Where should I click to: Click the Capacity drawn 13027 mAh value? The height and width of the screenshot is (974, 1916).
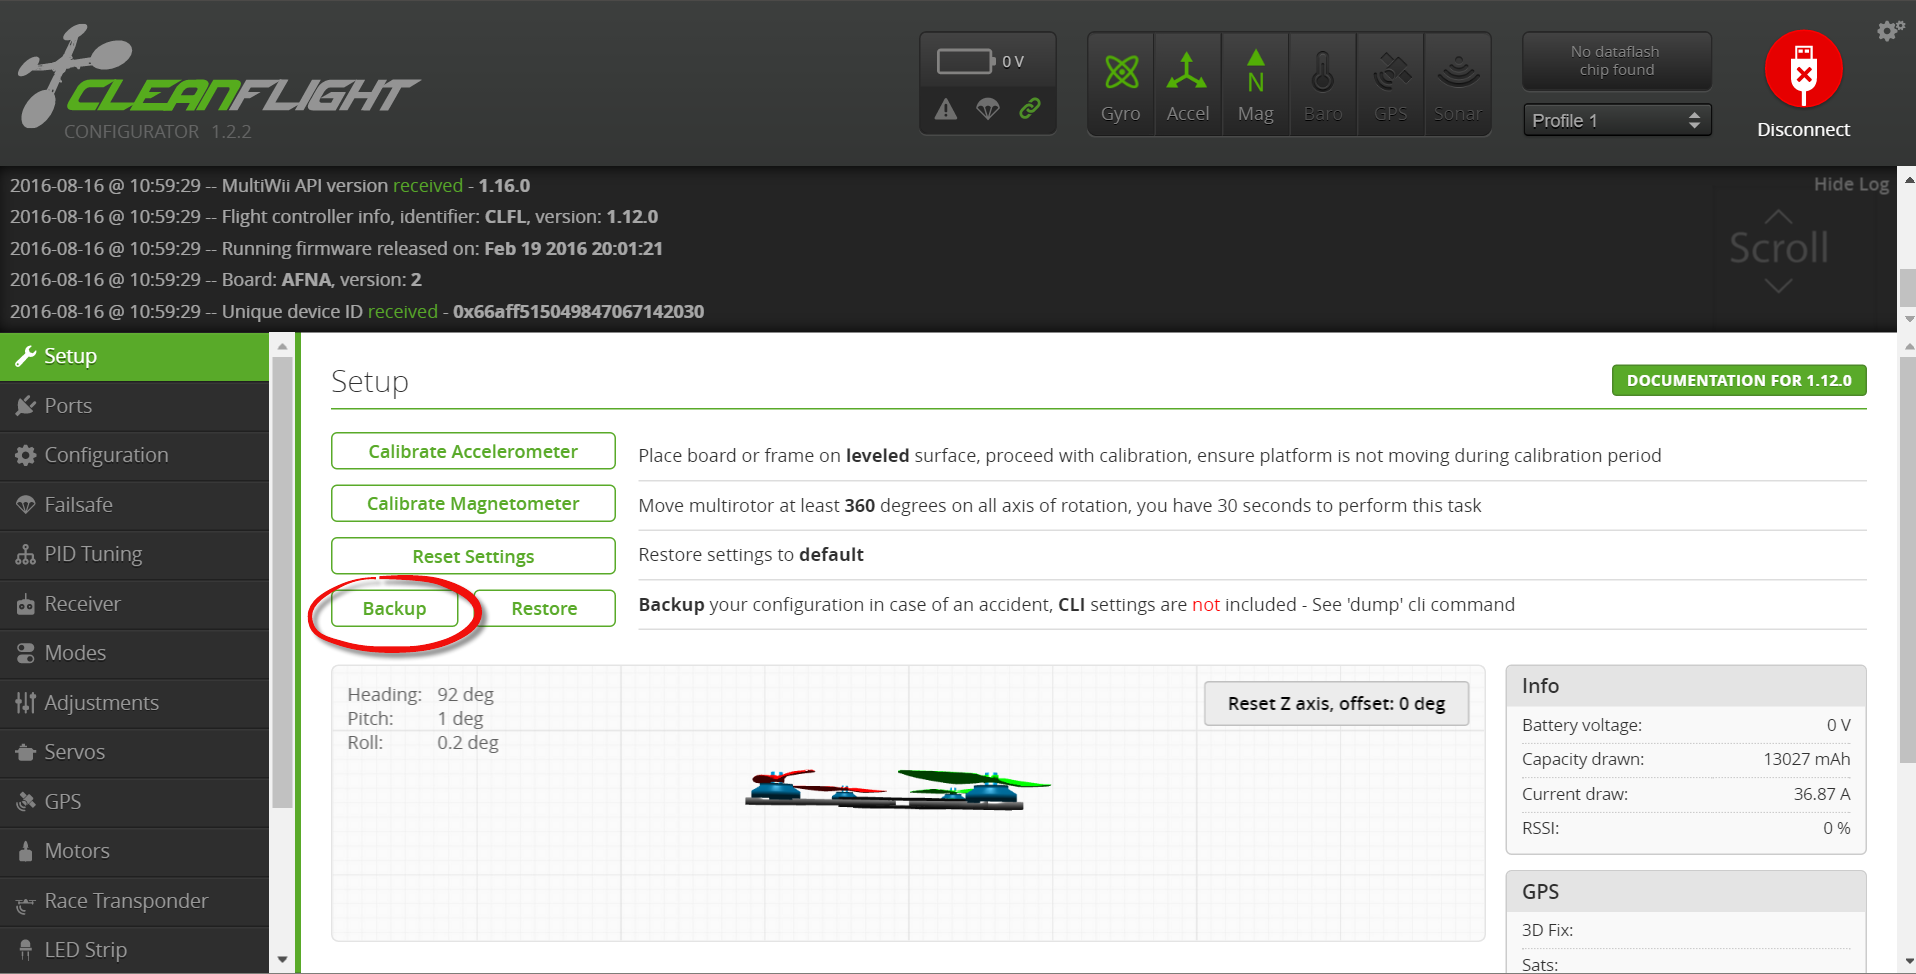click(x=1806, y=759)
